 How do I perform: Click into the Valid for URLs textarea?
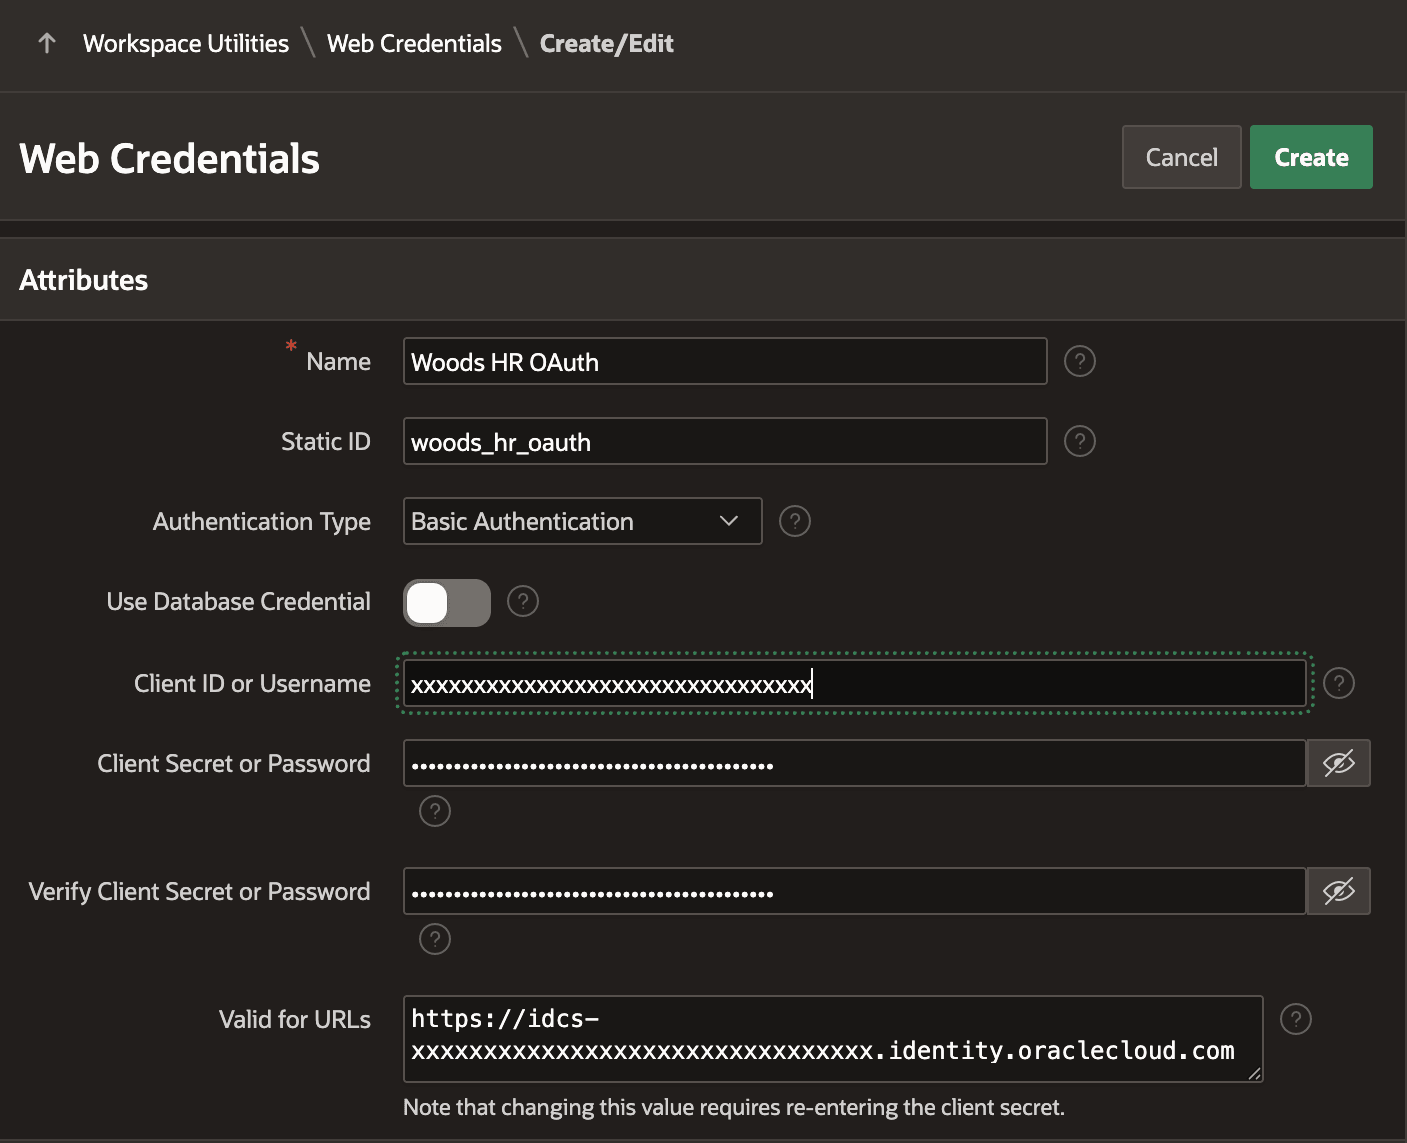click(833, 1038)
